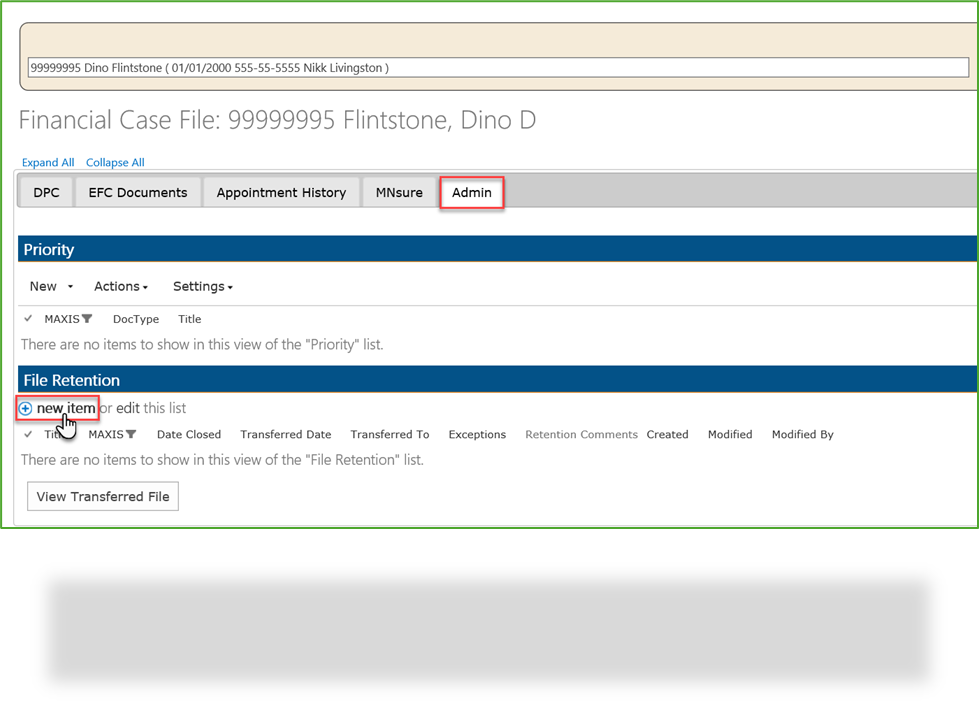Open the Actions dropdown

[x=120, y=286]
